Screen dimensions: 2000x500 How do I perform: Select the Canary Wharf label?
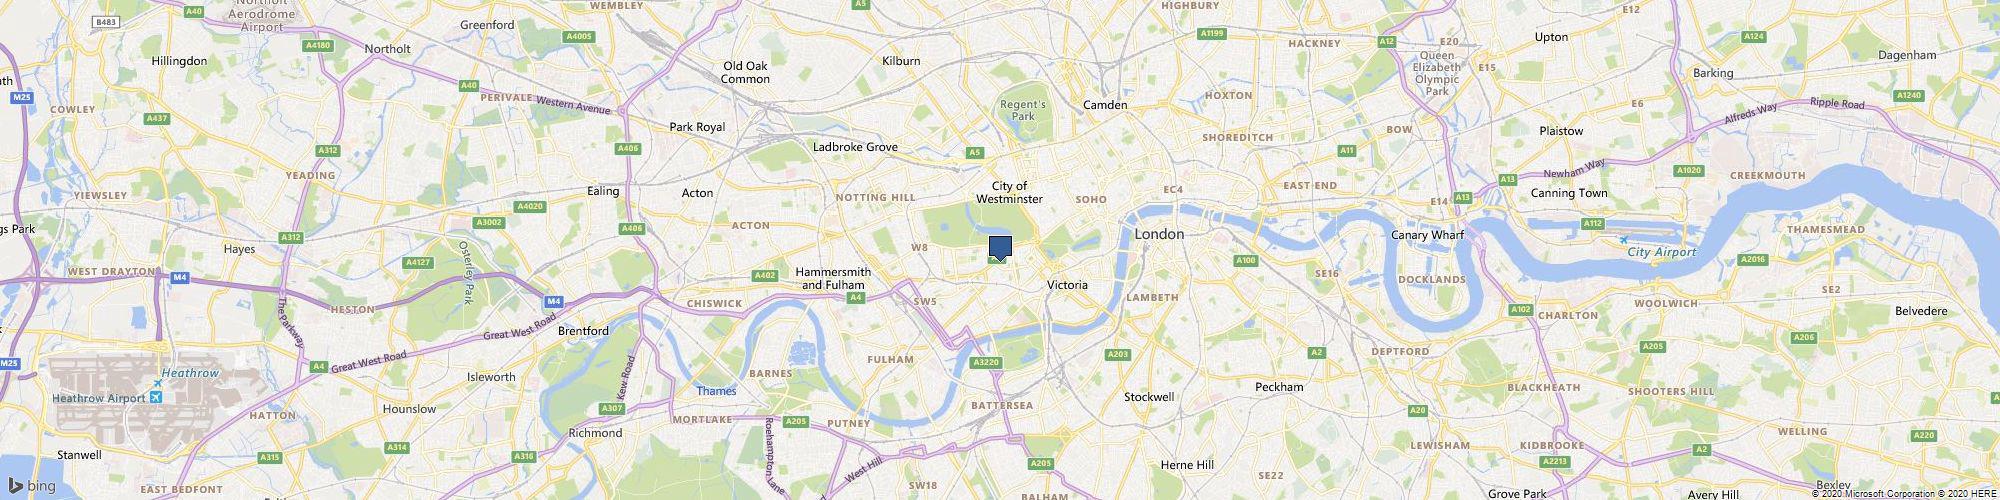tap(1428, 235)
